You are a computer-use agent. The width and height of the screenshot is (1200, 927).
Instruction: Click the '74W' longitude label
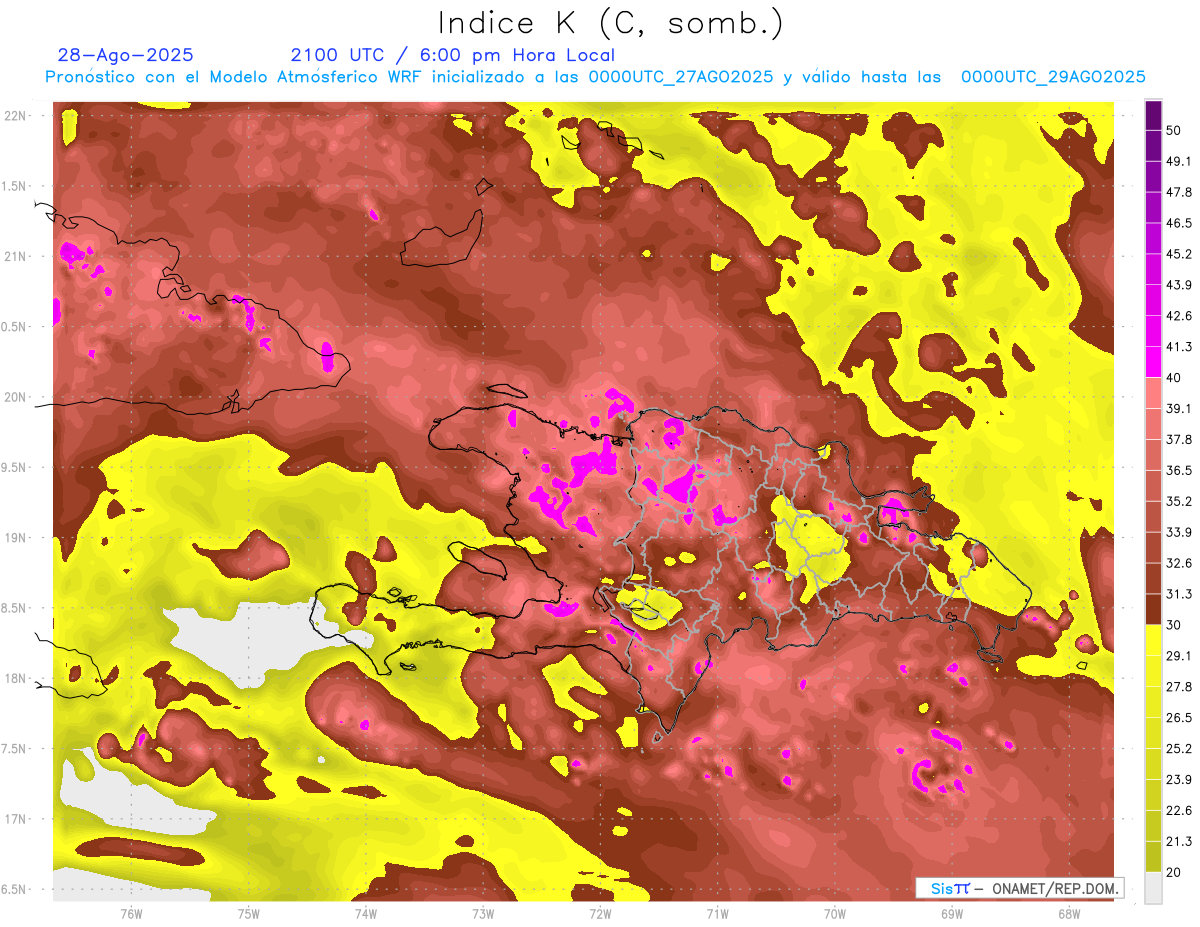365,914
